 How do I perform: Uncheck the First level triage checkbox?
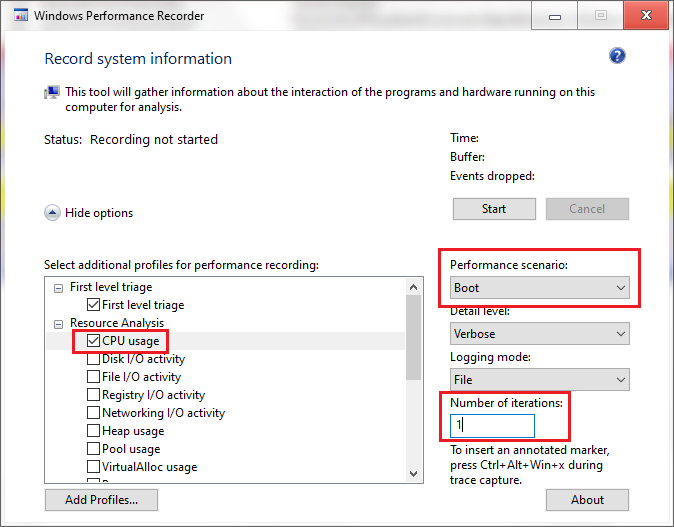pyautogui.click(x=93, y=304)
